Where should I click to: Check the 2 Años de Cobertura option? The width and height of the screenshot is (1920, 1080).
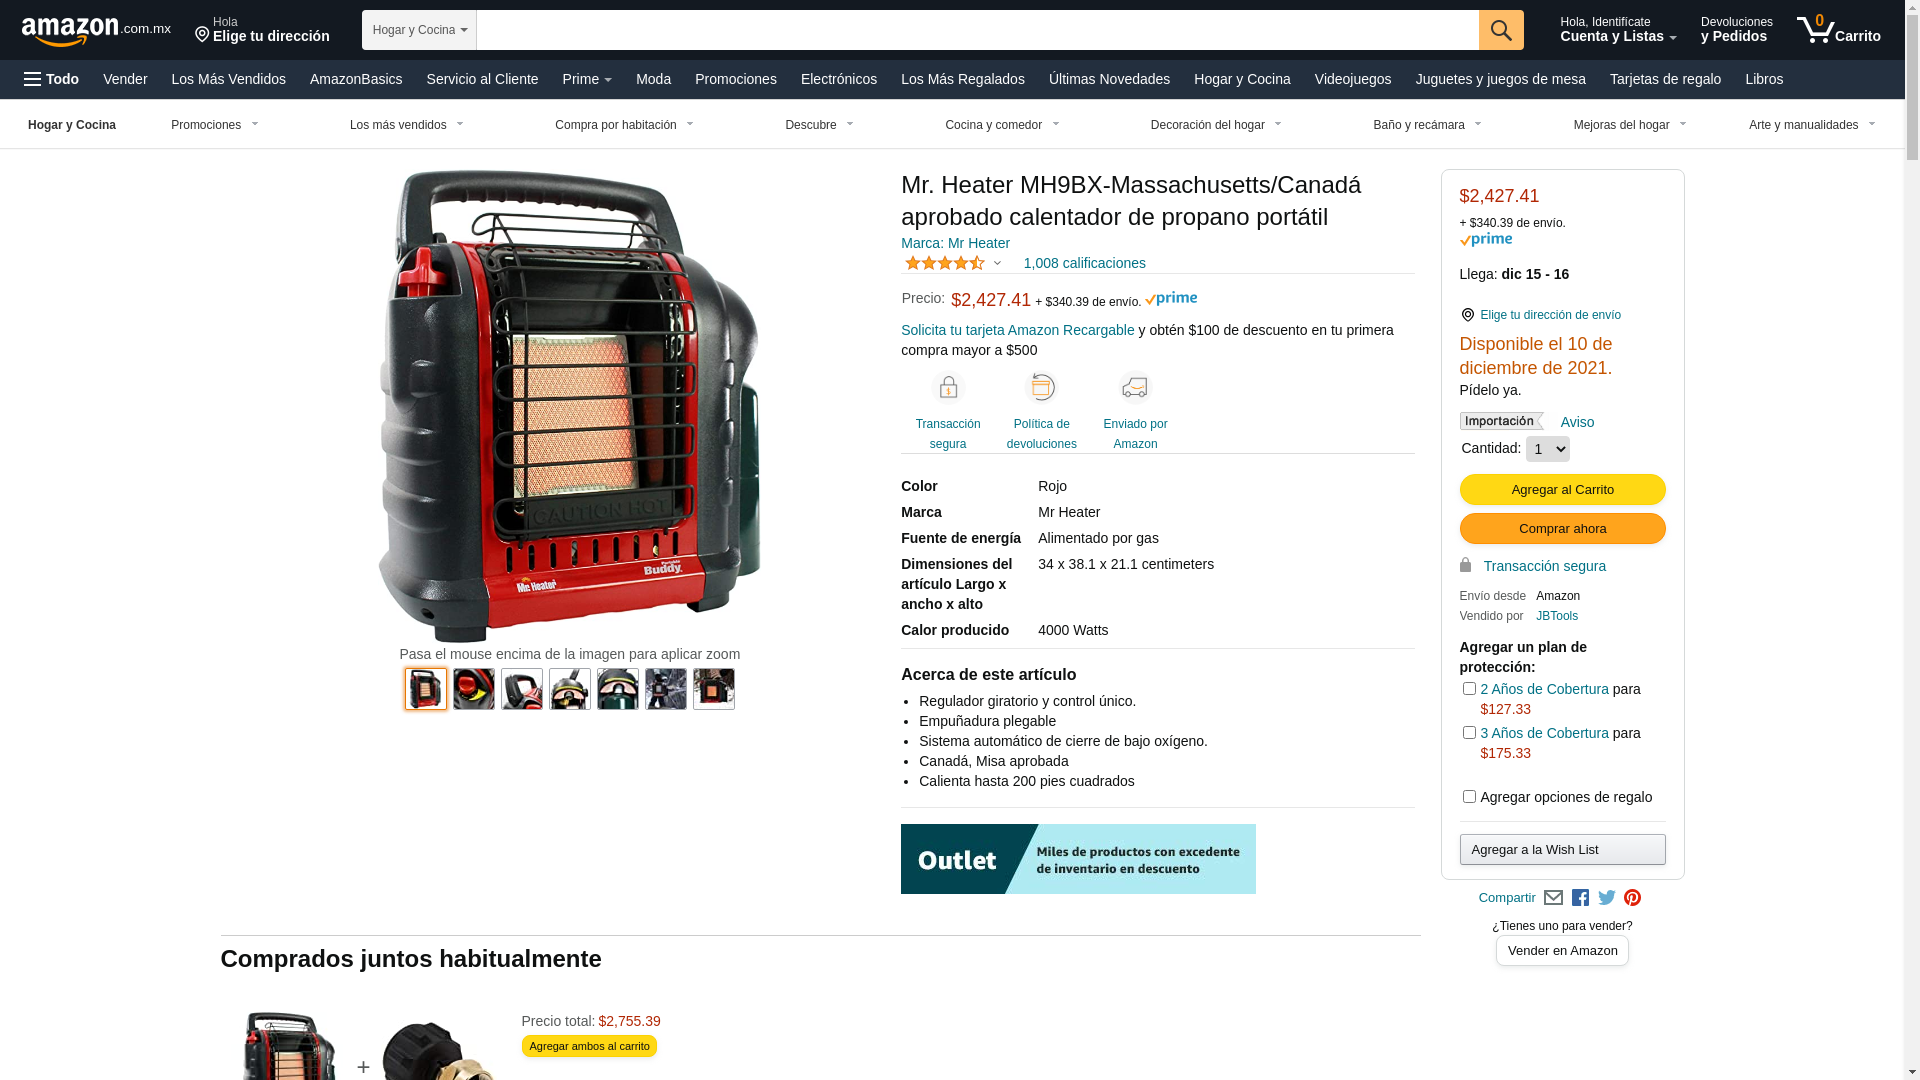1469,689
